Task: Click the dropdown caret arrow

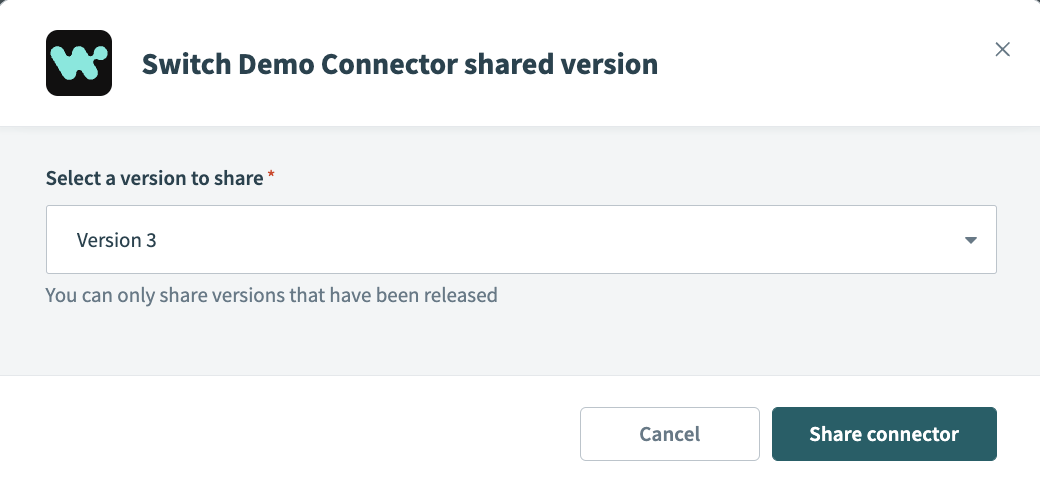Action: [969, 240]
